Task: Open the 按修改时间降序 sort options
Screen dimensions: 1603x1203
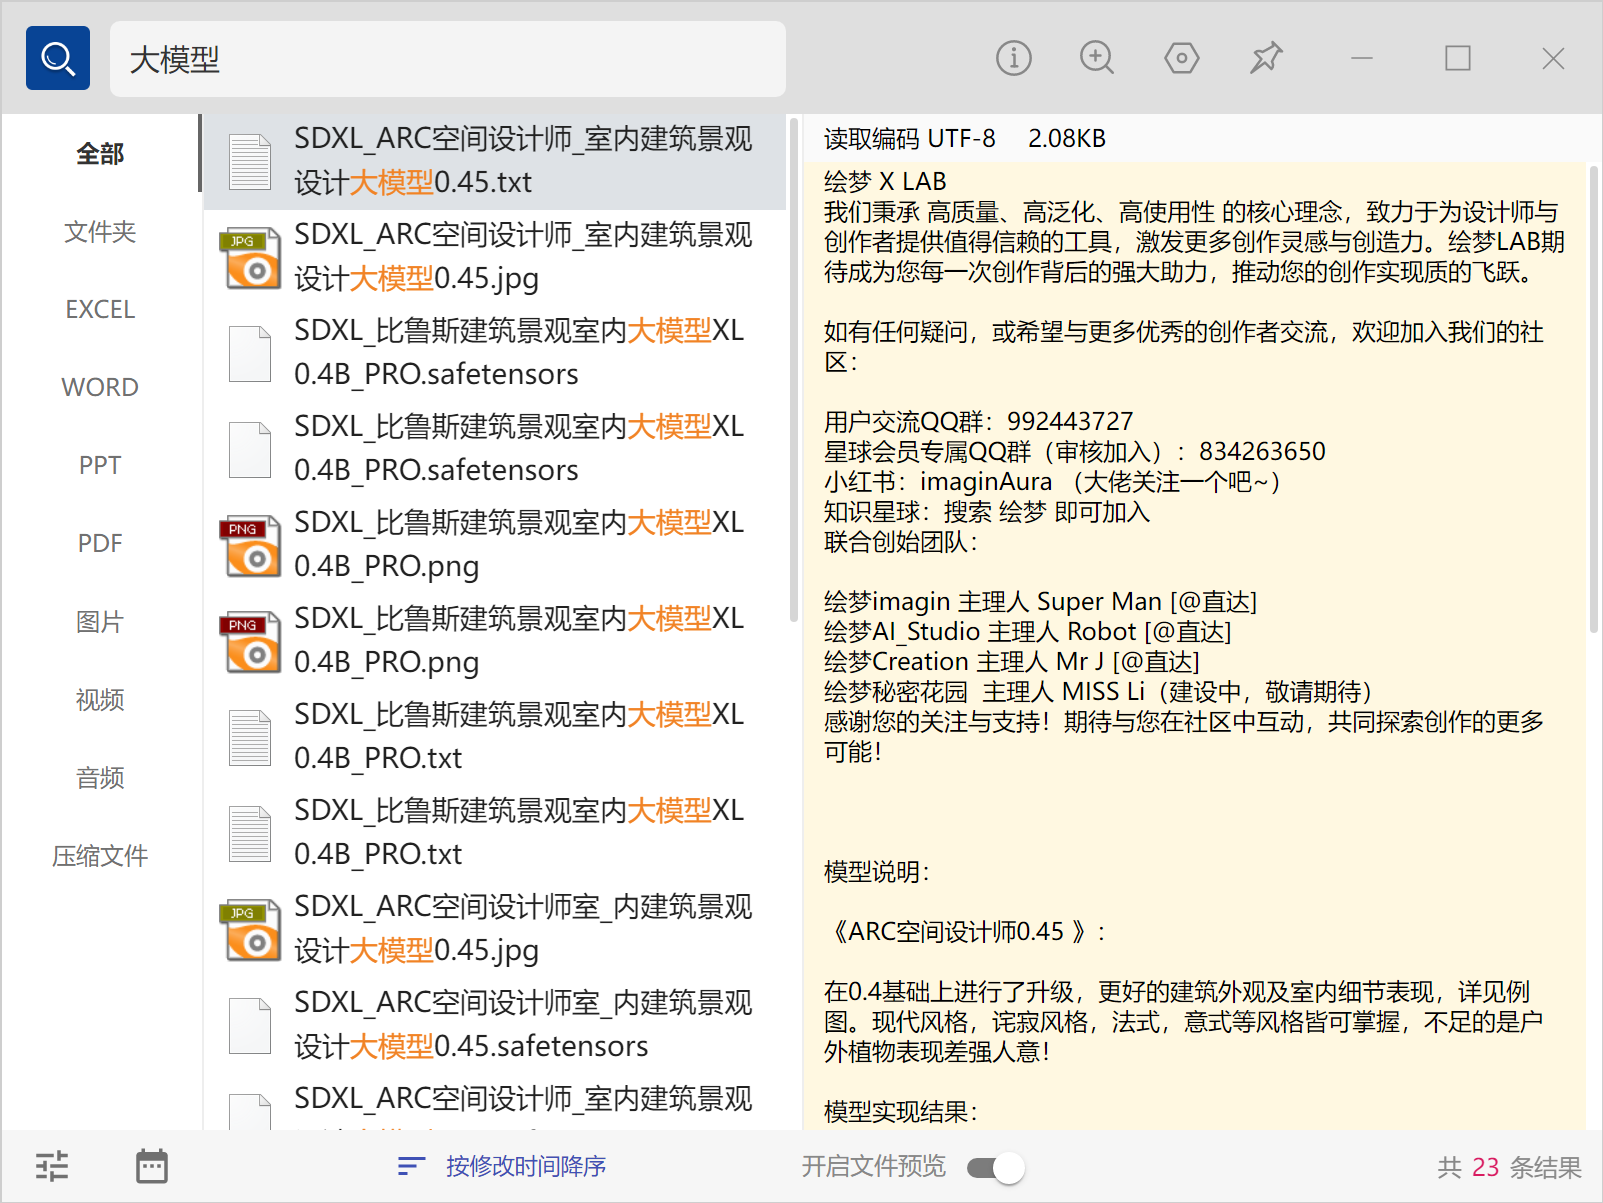Action: 525,1166
